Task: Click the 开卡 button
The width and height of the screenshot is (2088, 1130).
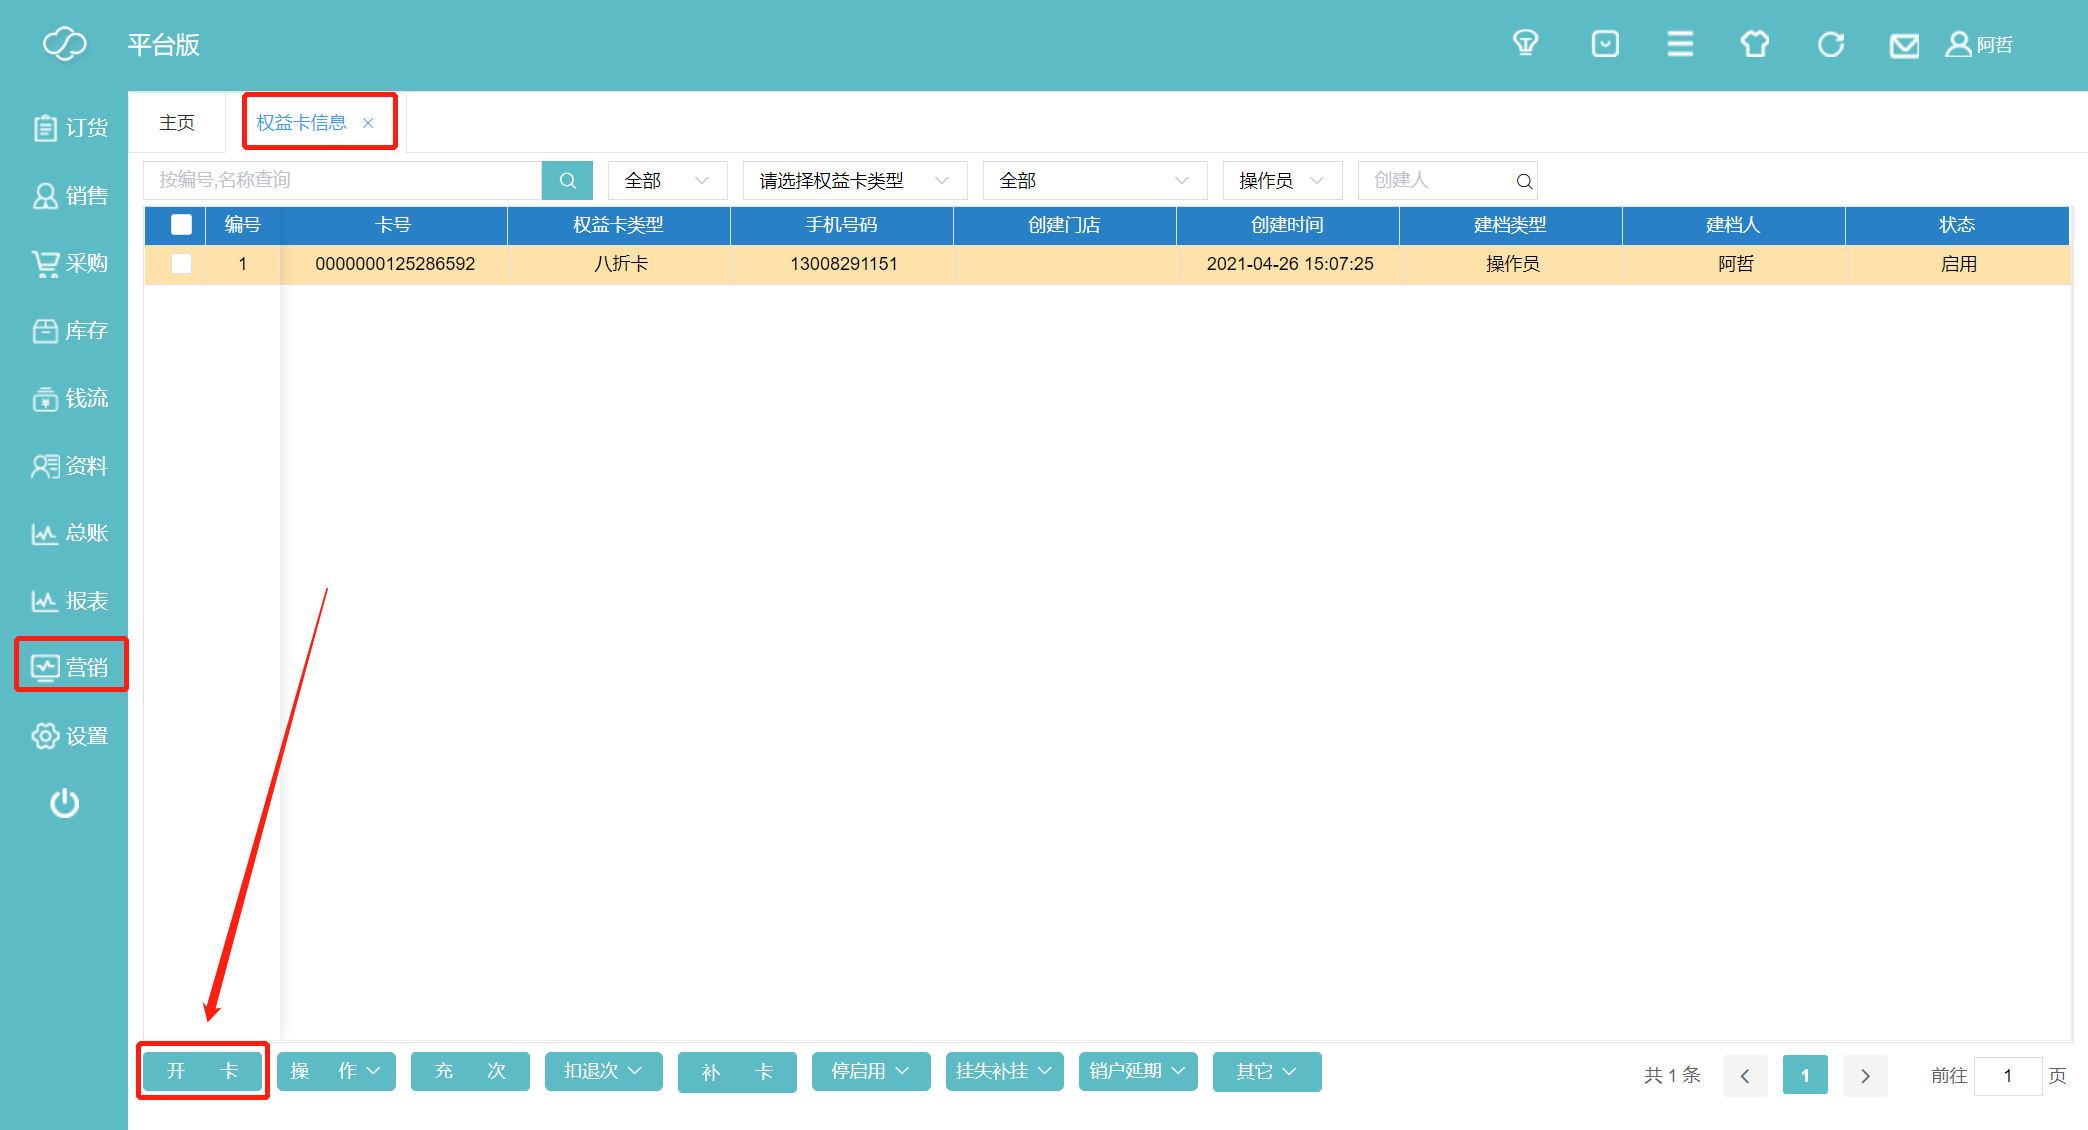Action: (202, 1071)
